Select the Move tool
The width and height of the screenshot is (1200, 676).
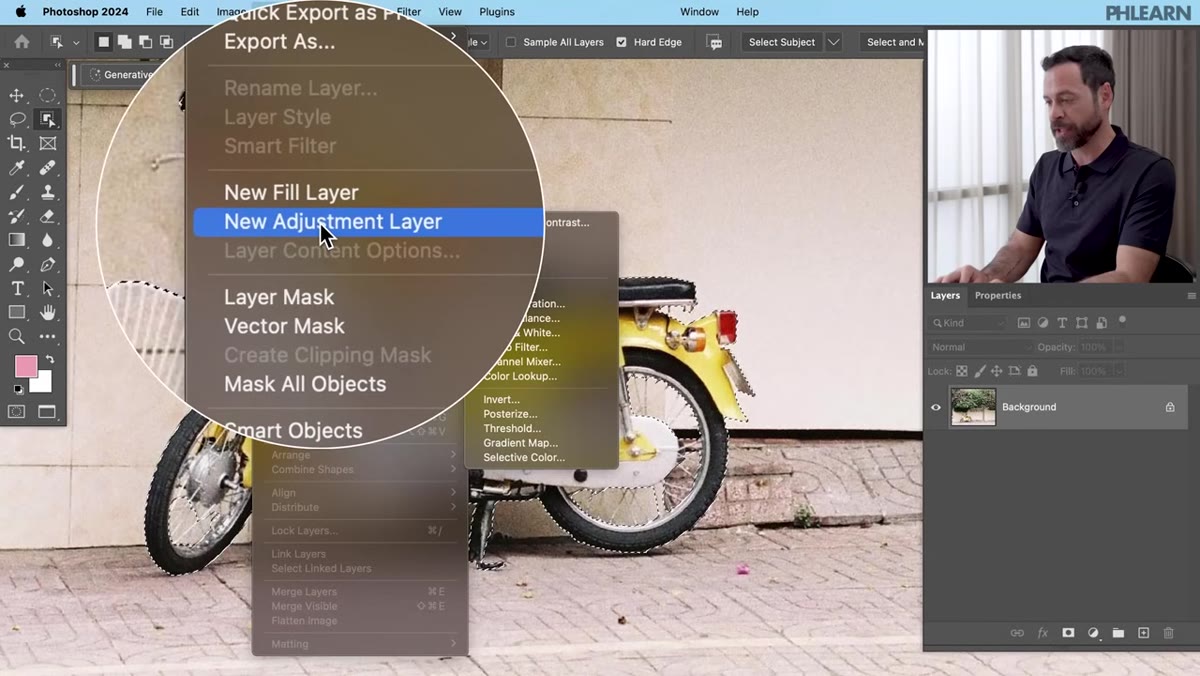(17, 95)
